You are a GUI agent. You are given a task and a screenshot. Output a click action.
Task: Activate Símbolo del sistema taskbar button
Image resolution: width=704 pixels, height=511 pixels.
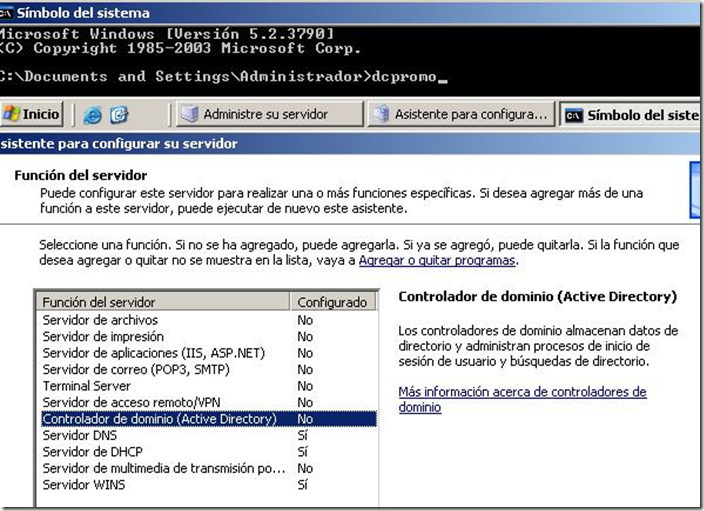[630, 115]
